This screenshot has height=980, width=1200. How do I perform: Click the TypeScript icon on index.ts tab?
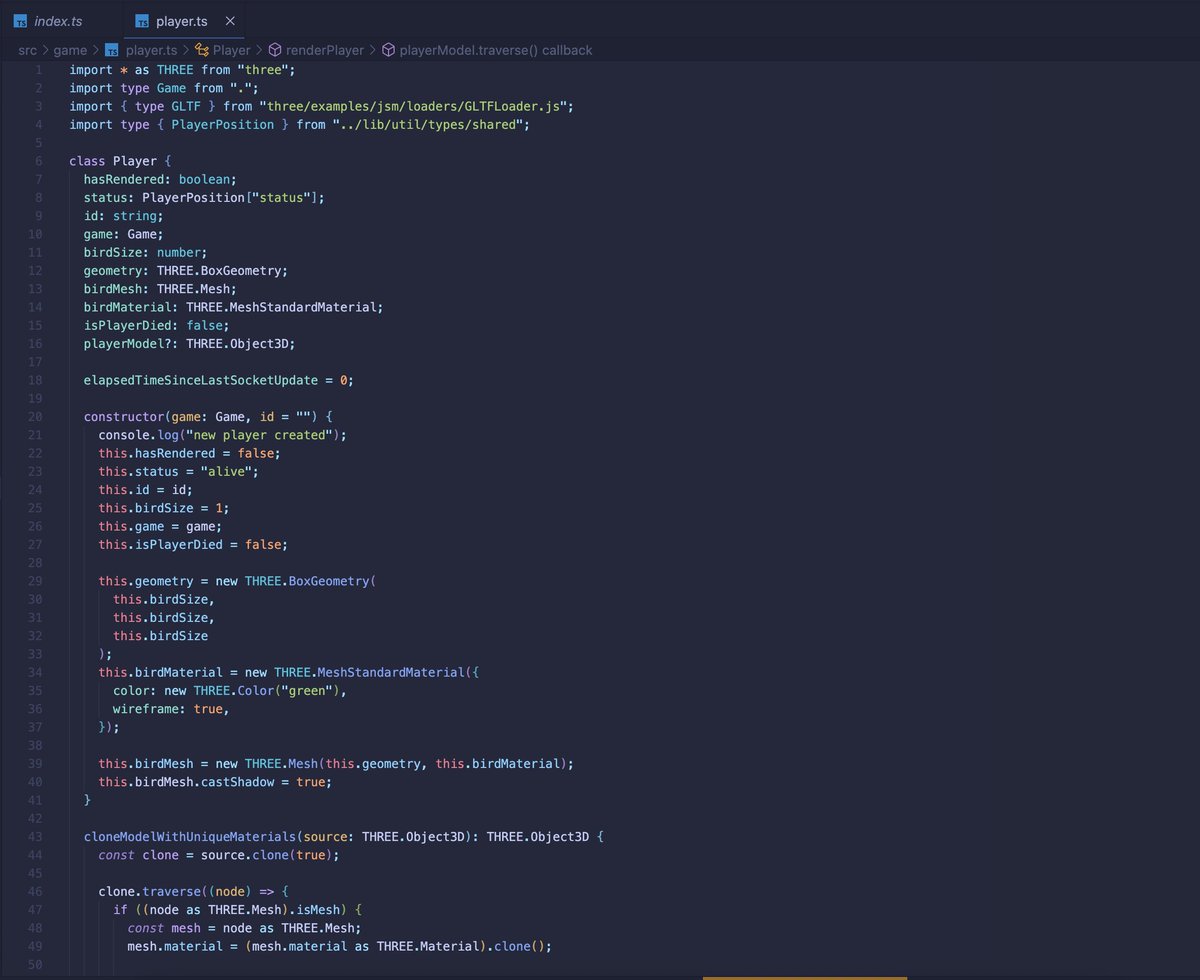(21, 21)
